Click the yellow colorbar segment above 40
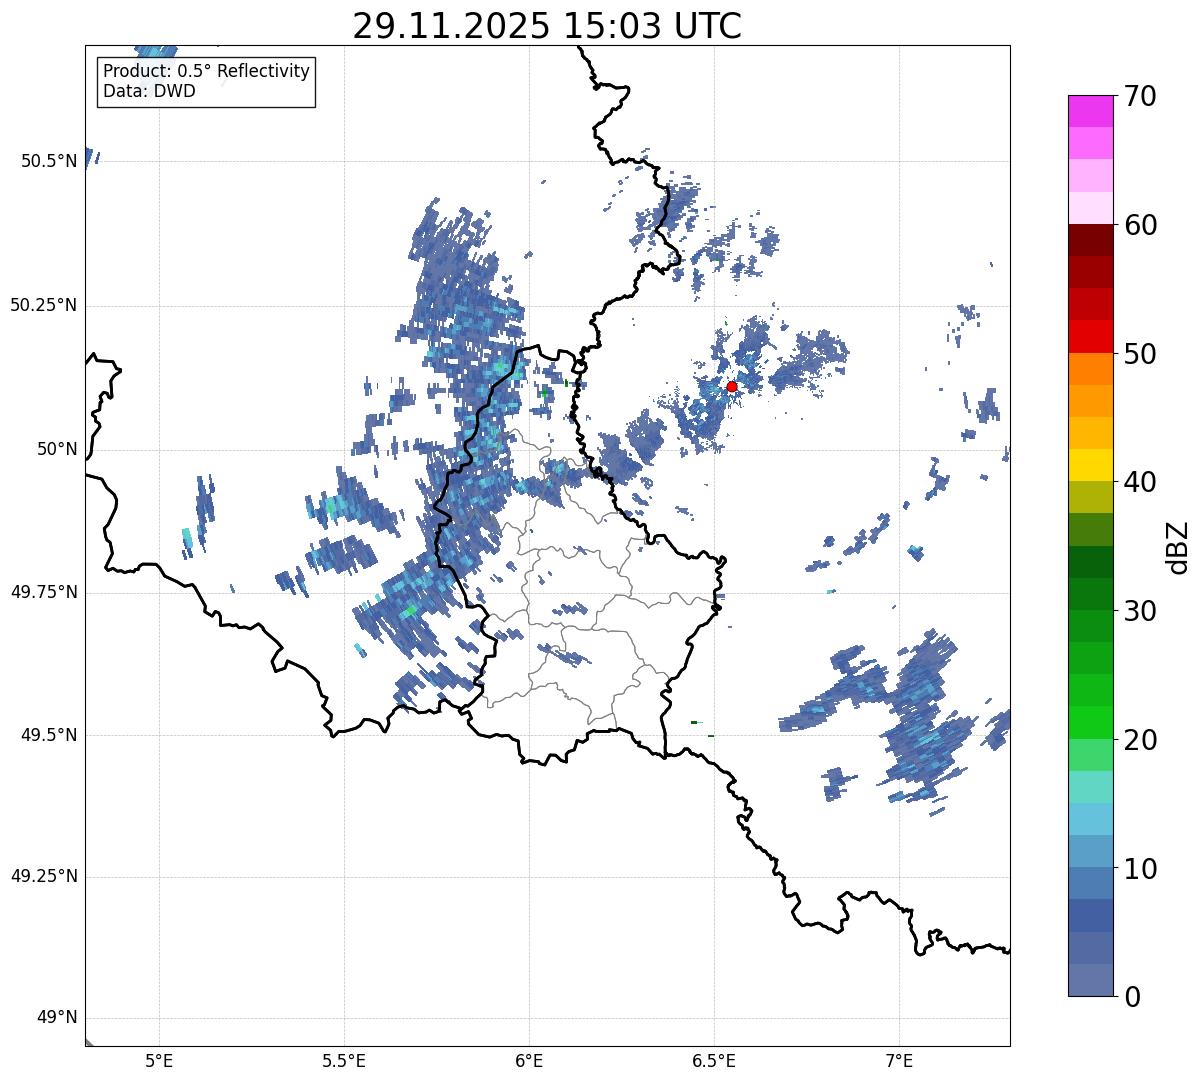 (x=1091, y=465)
